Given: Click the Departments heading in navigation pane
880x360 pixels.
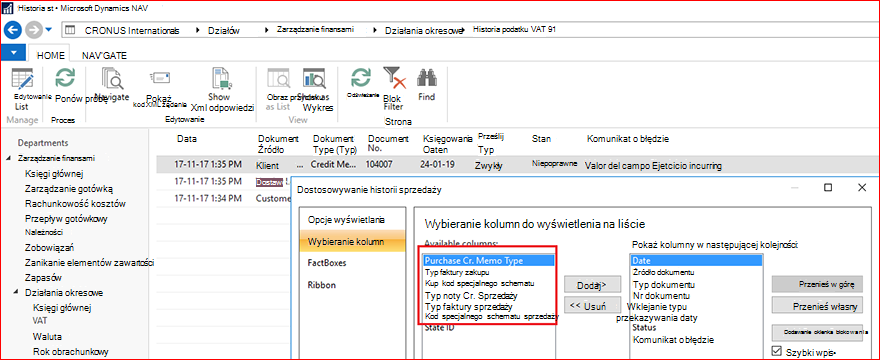Looking at the screenshot, I should click(x=43, y=143).
